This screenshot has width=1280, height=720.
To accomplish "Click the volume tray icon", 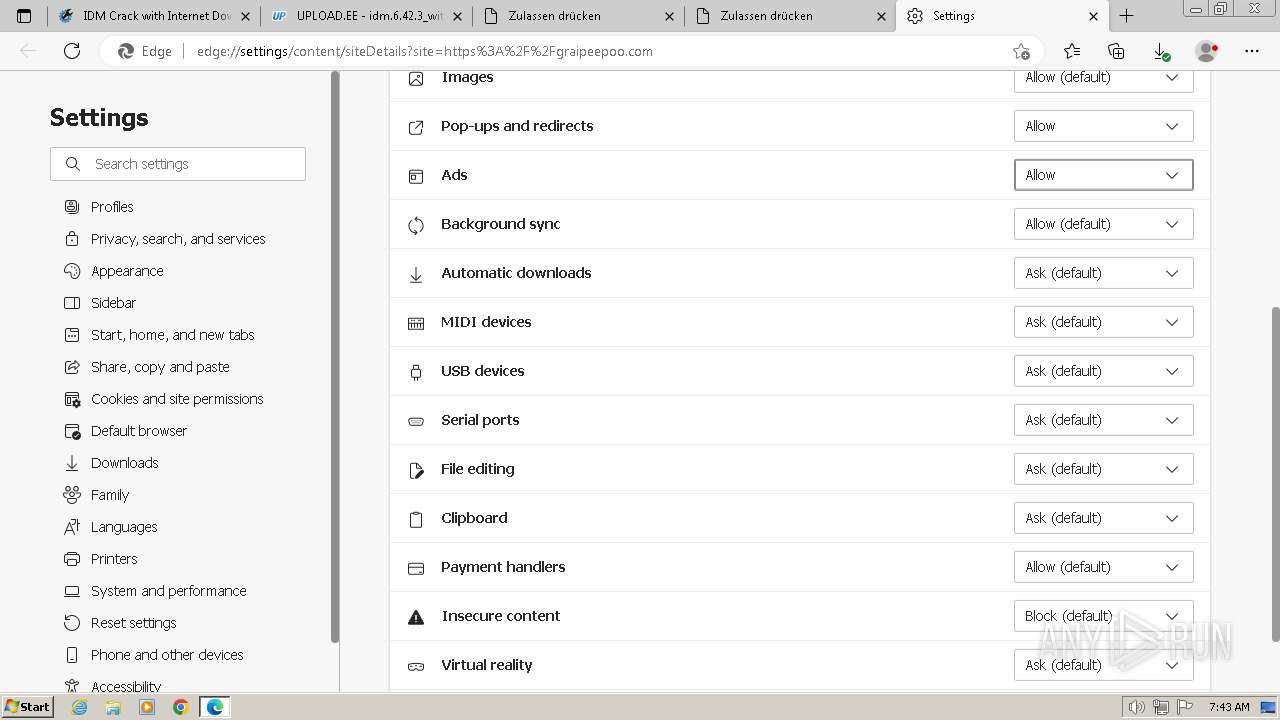I will point(1136,707).
